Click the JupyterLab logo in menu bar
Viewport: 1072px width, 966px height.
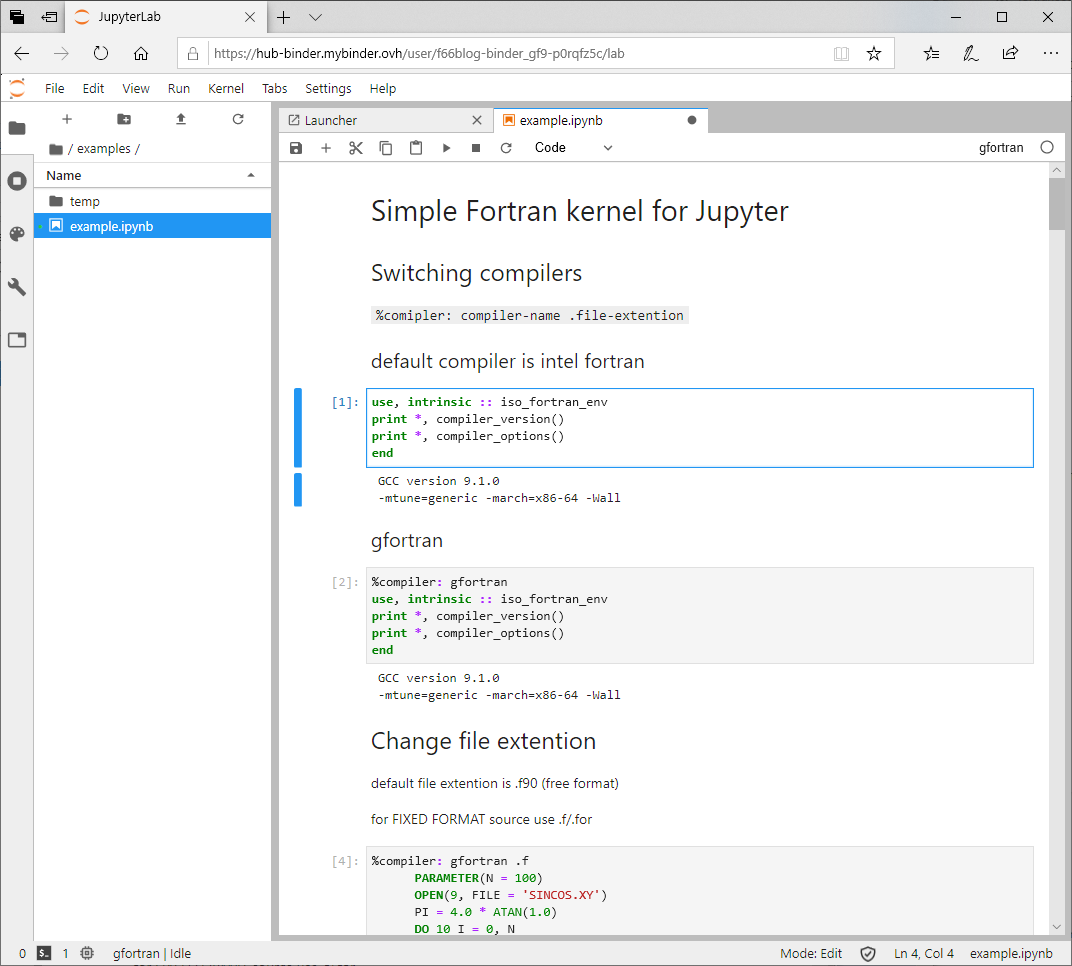[17, 88]
